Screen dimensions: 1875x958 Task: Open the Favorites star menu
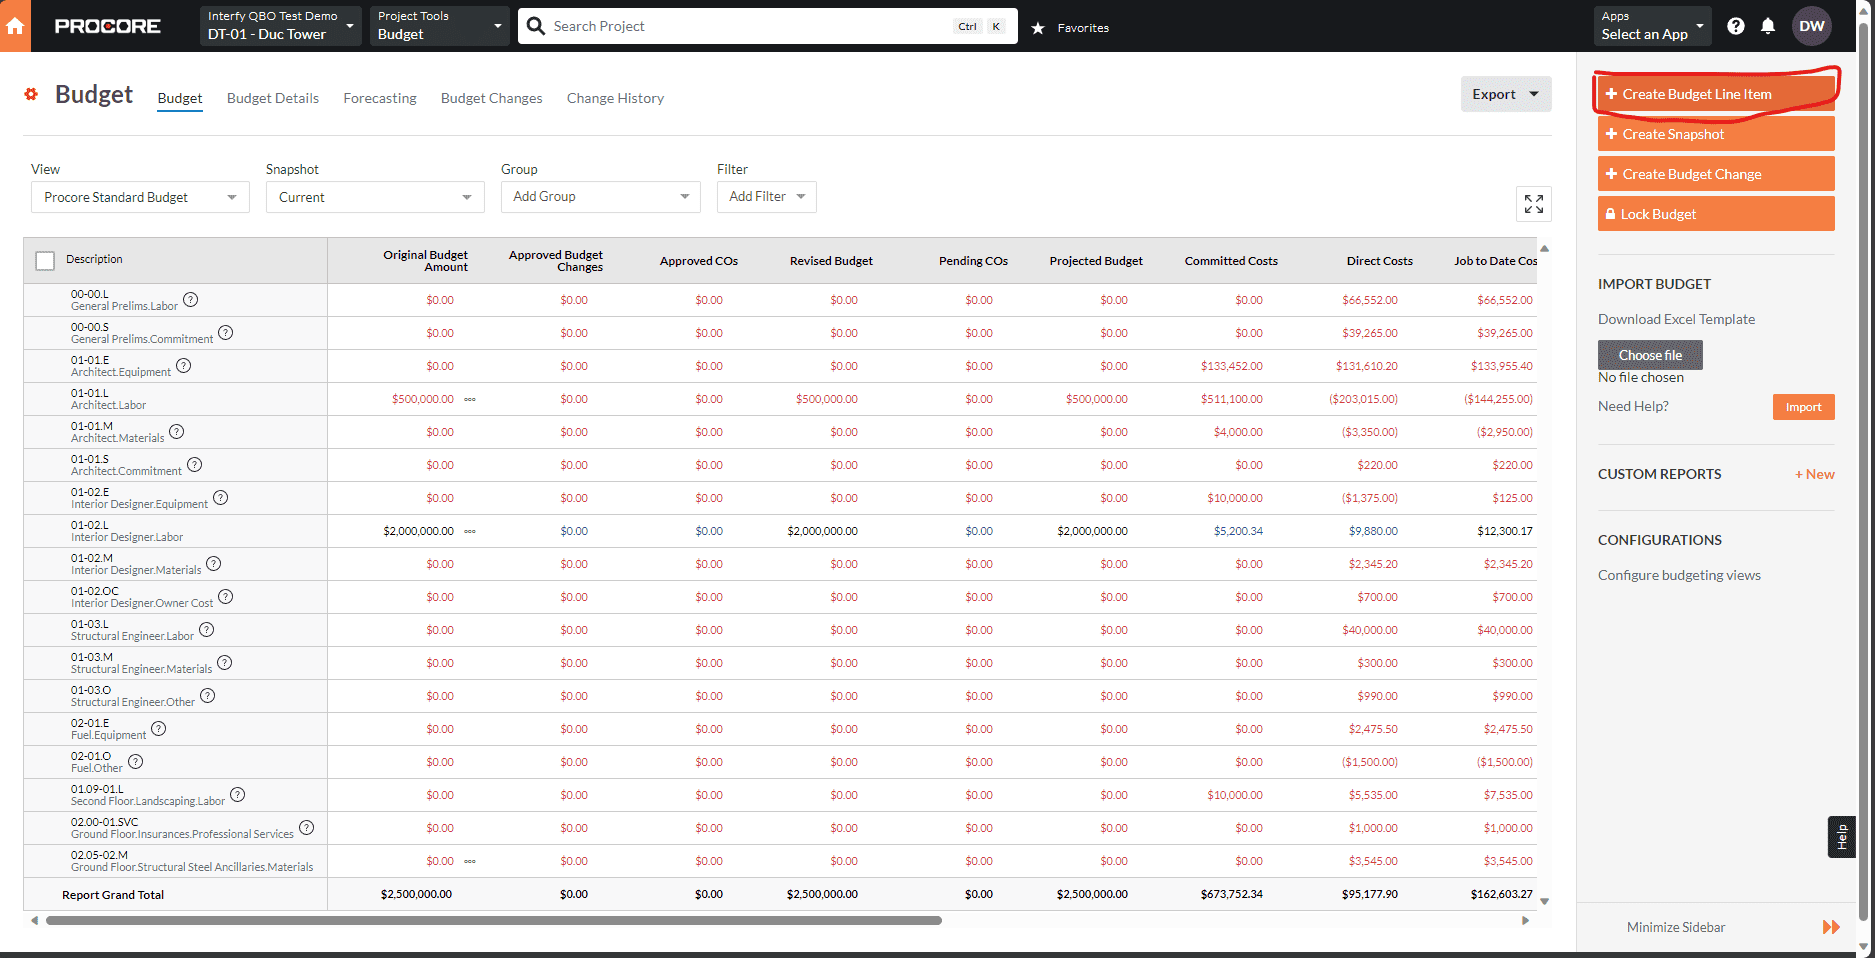pos(1038,27)
